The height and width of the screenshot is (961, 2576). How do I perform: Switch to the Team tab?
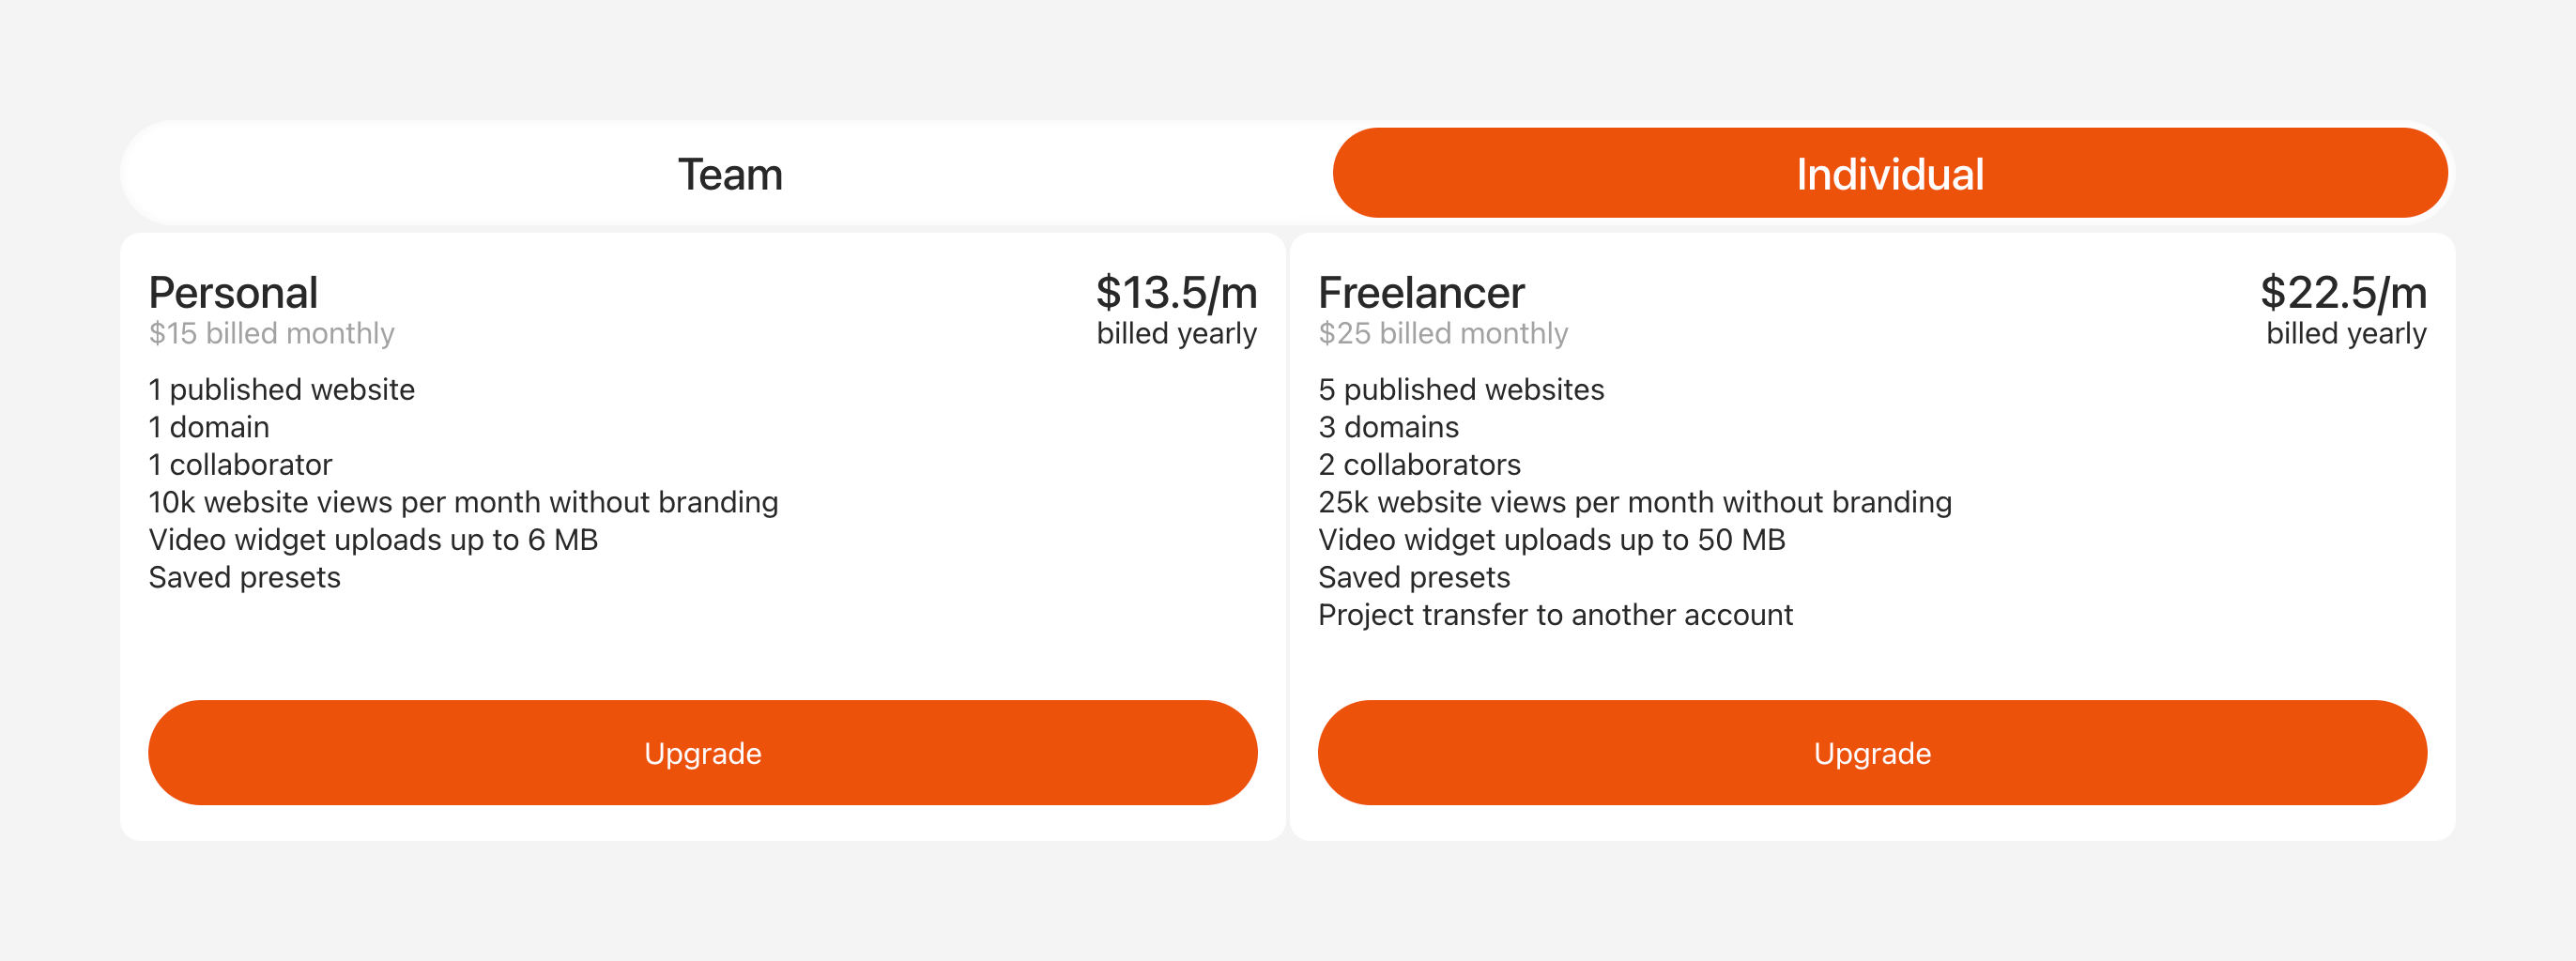pyautogui.click(x=730, y=174)
